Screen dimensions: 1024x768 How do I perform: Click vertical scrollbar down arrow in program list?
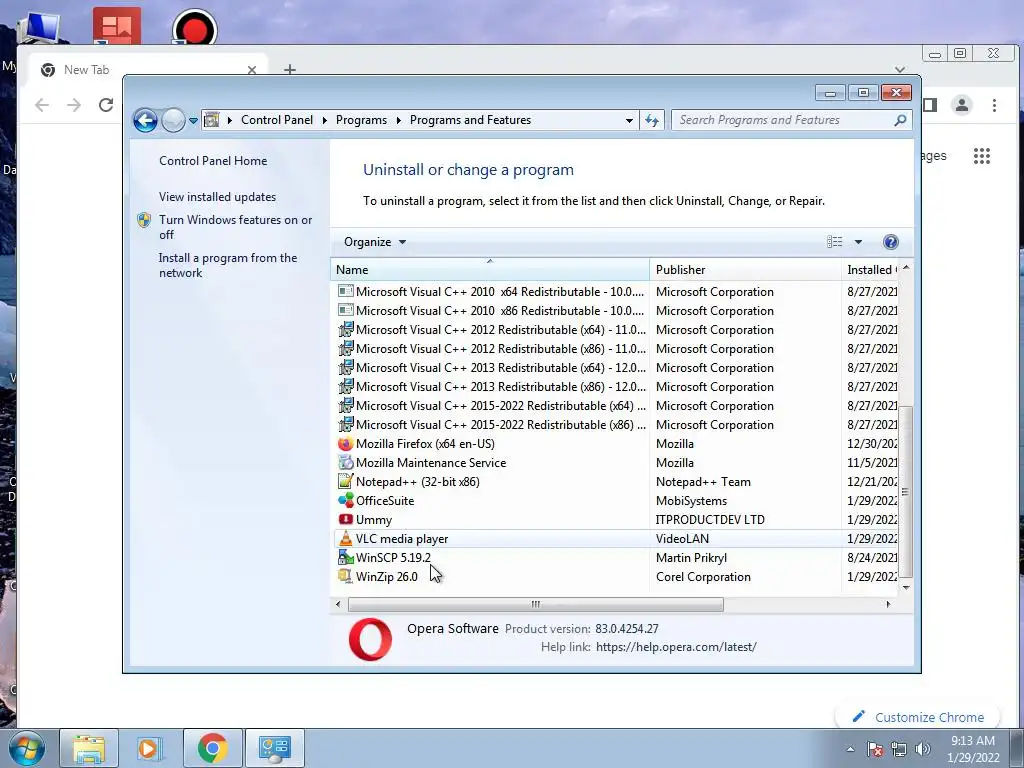[x=906, y=587]
